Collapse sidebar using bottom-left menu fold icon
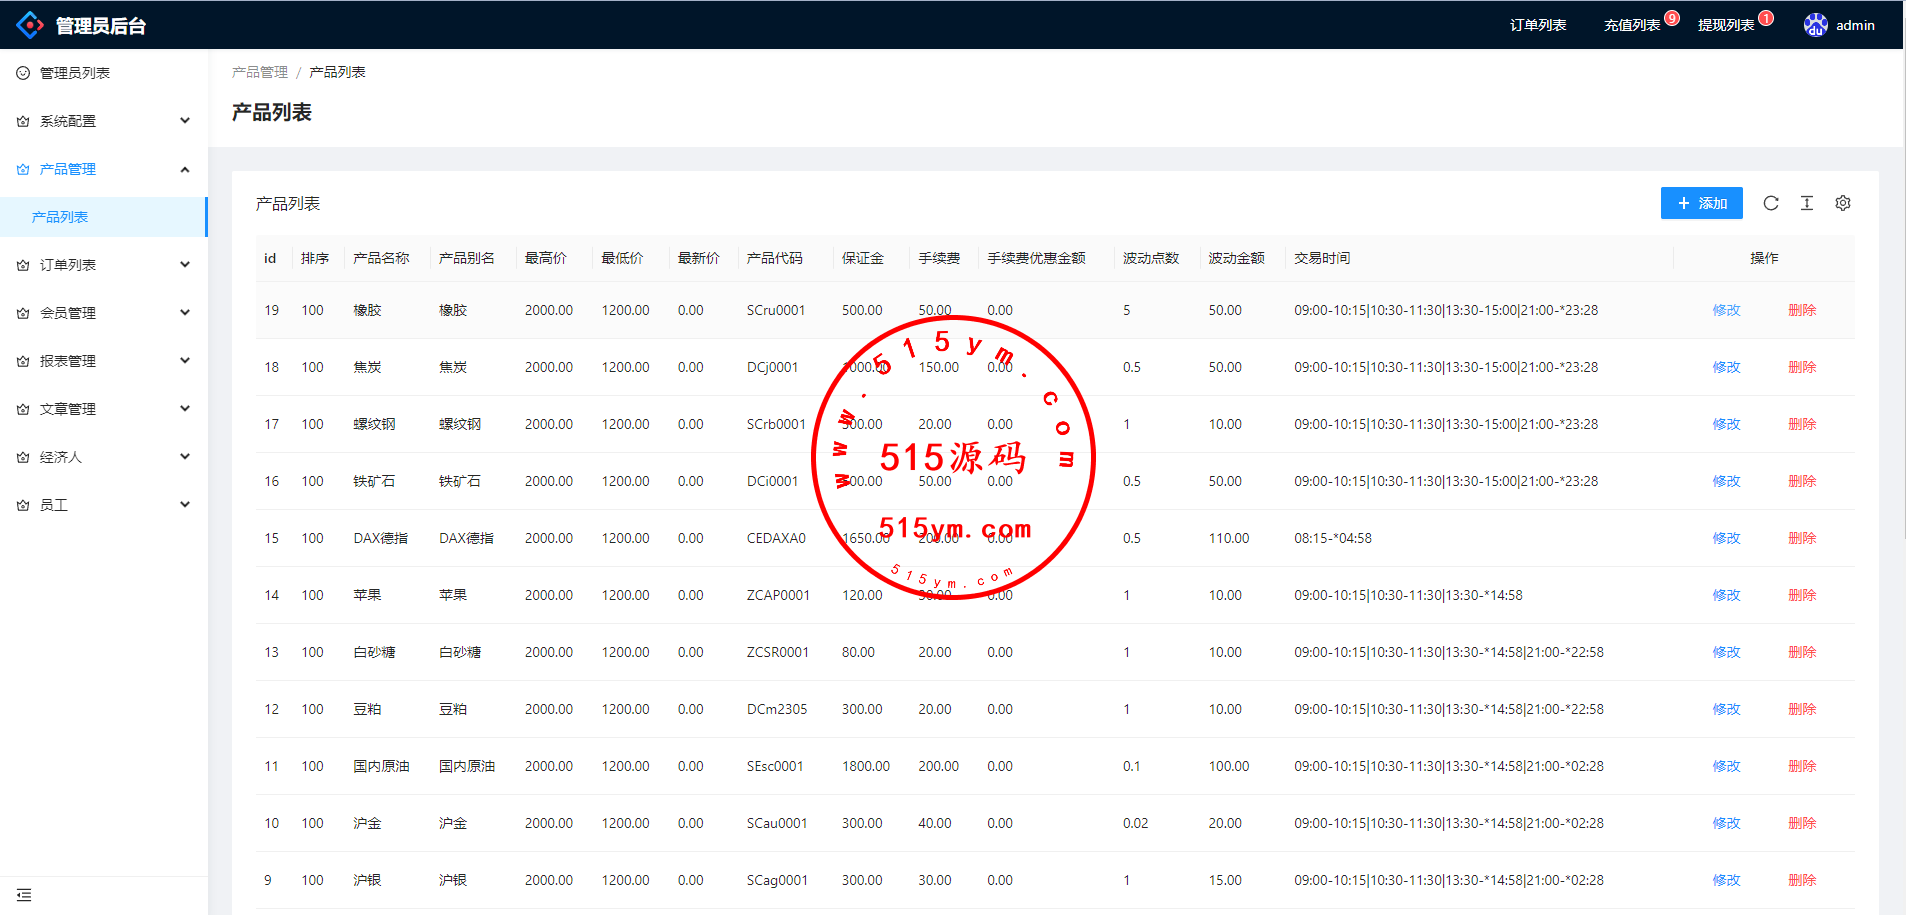 coord(24,895)
